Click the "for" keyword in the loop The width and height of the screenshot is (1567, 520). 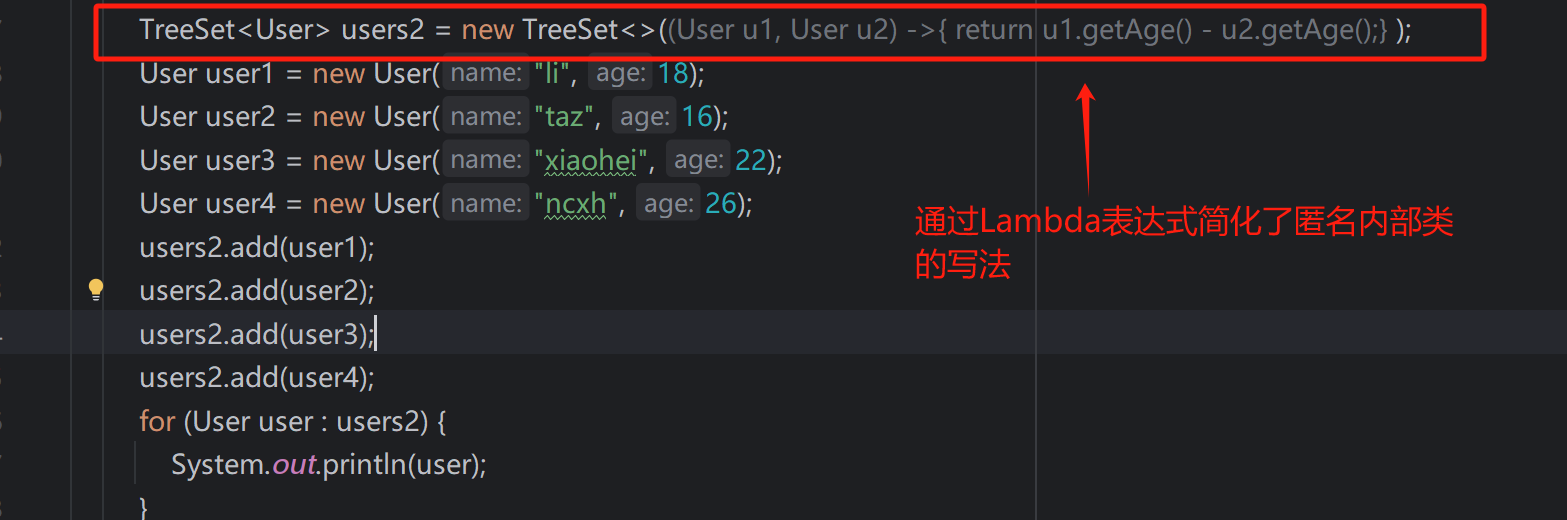pyautogui.click(x=157, y=421)
